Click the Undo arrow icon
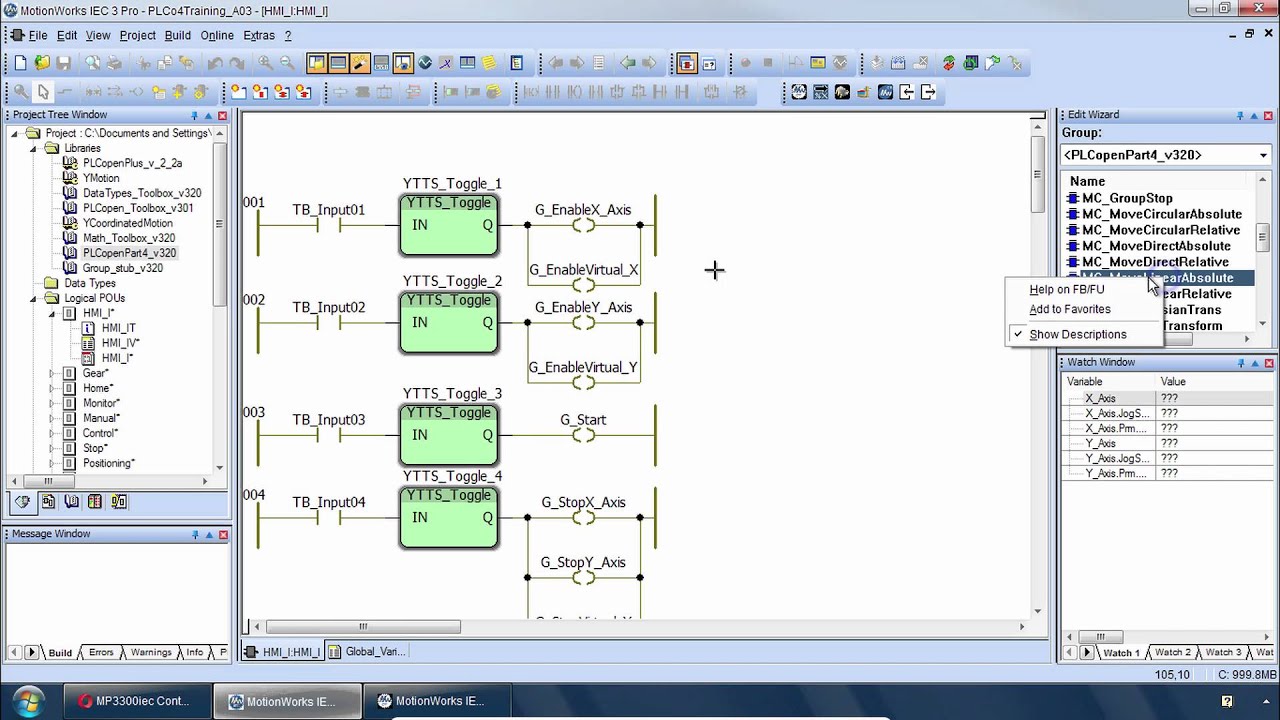This screenshot has height=720, width=1280. click(215, 63)
